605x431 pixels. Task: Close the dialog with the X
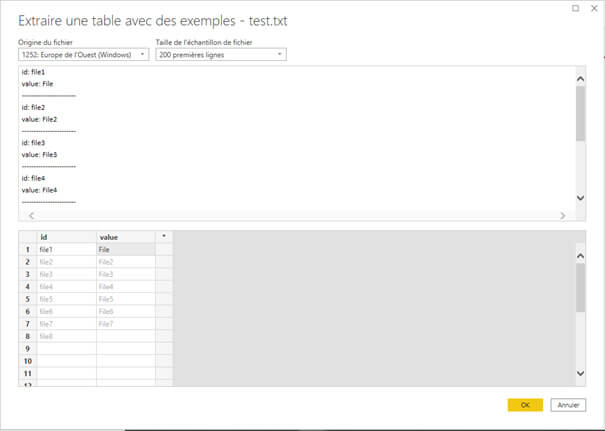click(x=594, y=8)
